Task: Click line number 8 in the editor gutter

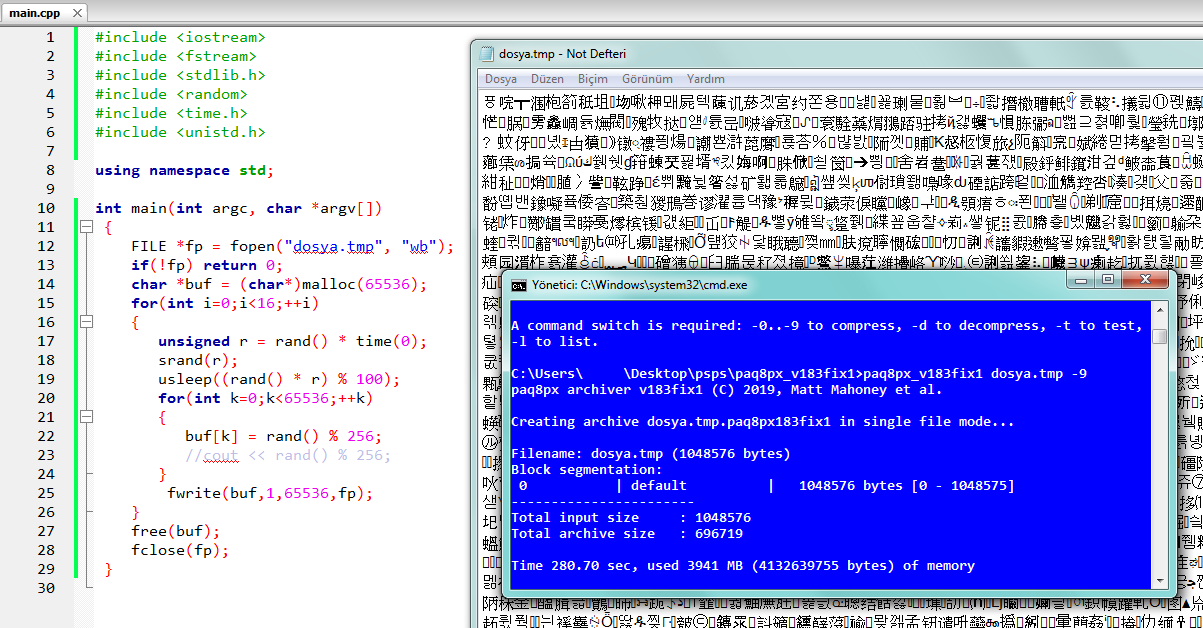Action: pyautogui.click(x=50, y=170)
